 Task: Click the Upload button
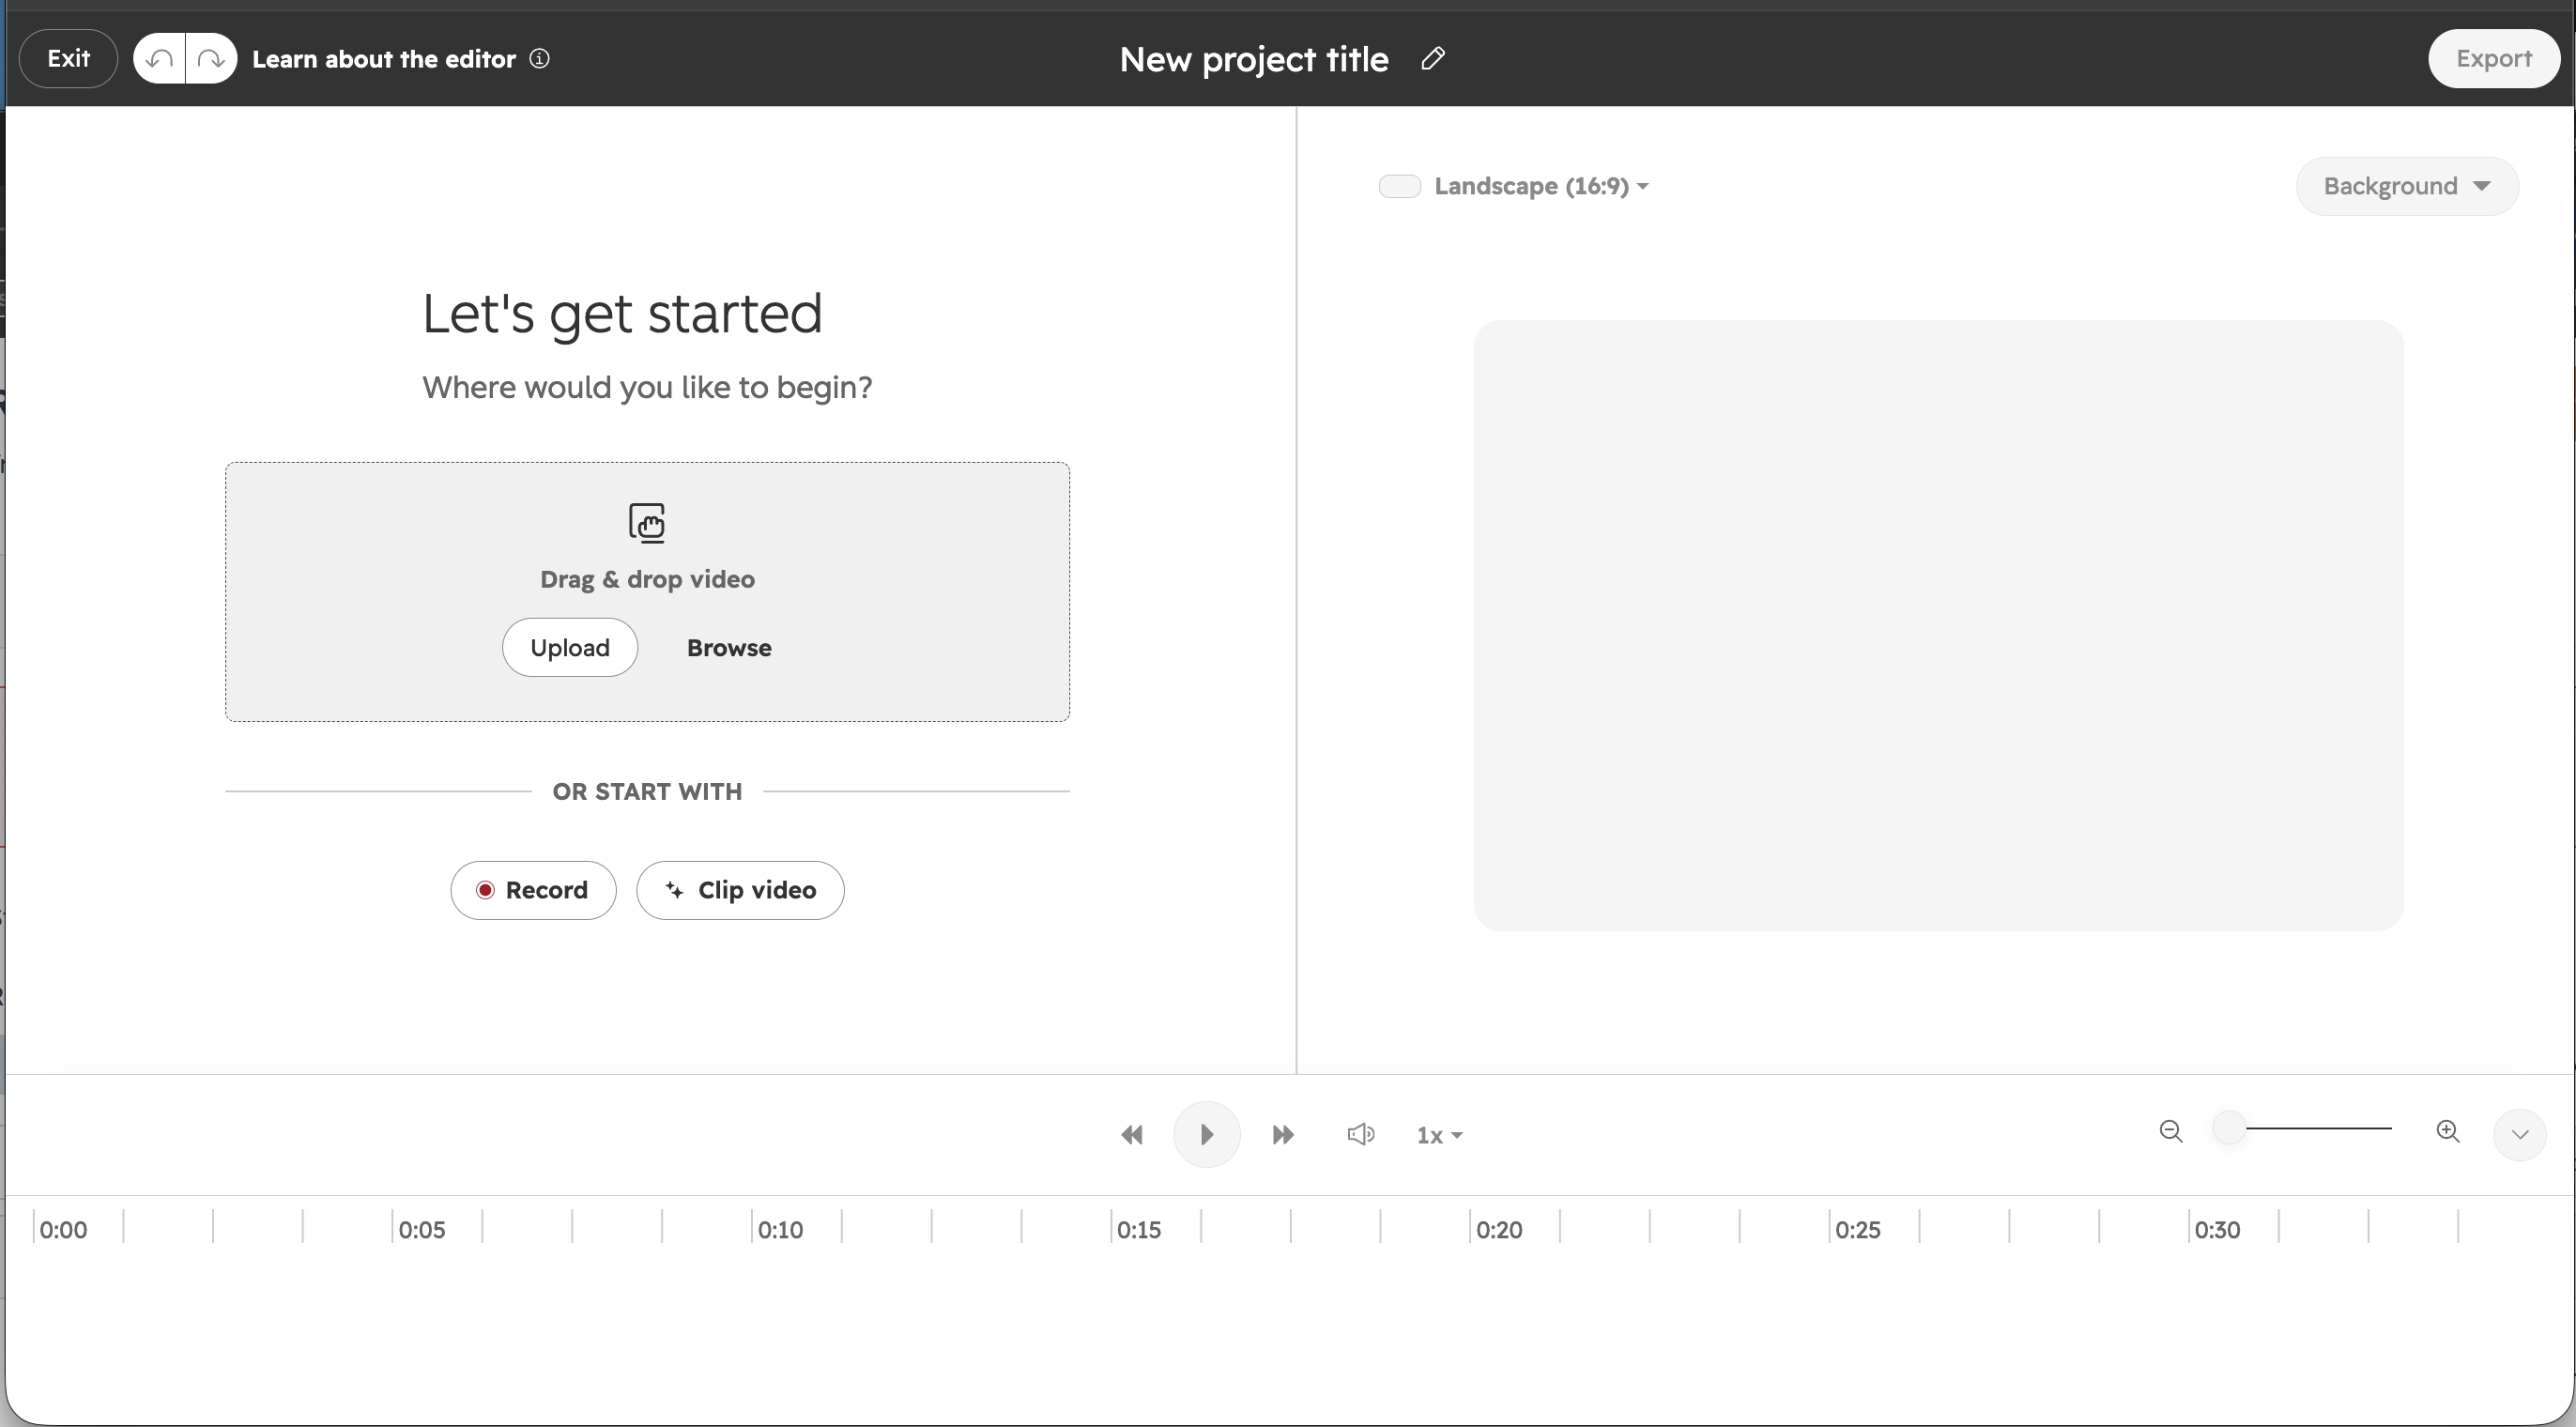click(x=570, y=648)
